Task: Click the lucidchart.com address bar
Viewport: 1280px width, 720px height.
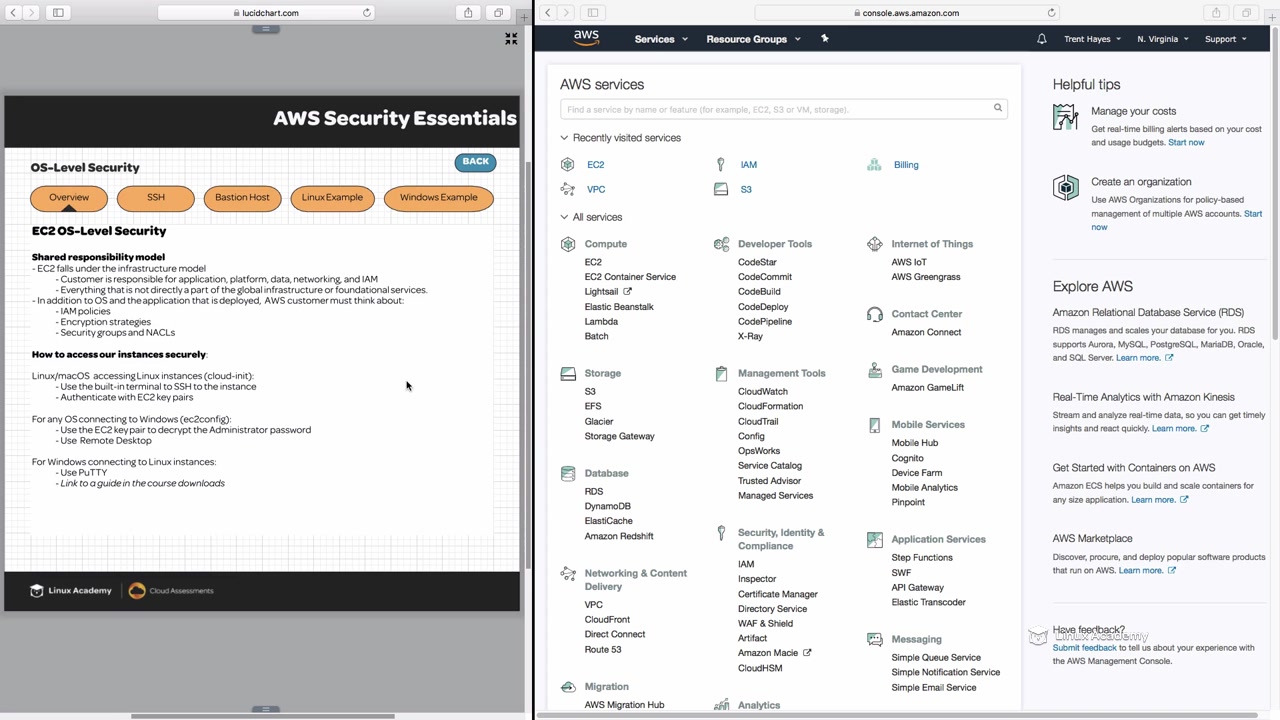Action: (x=266, y=13)
